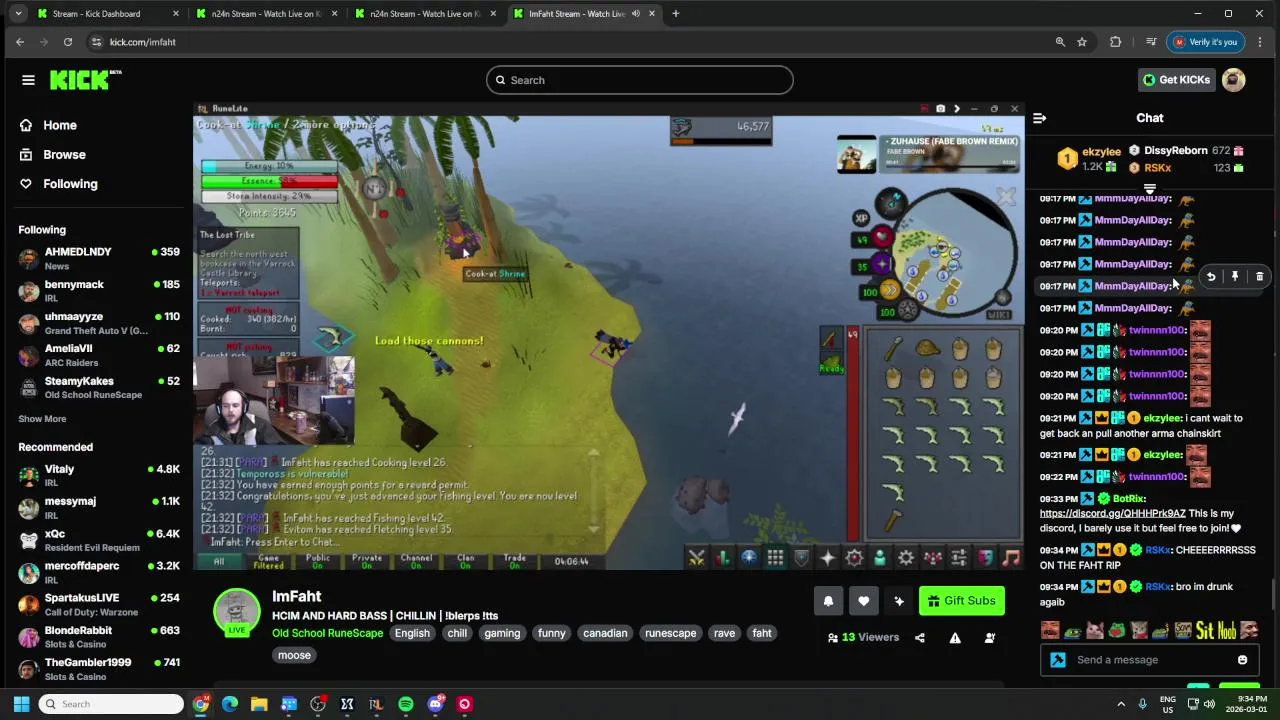Click the moose tag

(x=294, y=655)
